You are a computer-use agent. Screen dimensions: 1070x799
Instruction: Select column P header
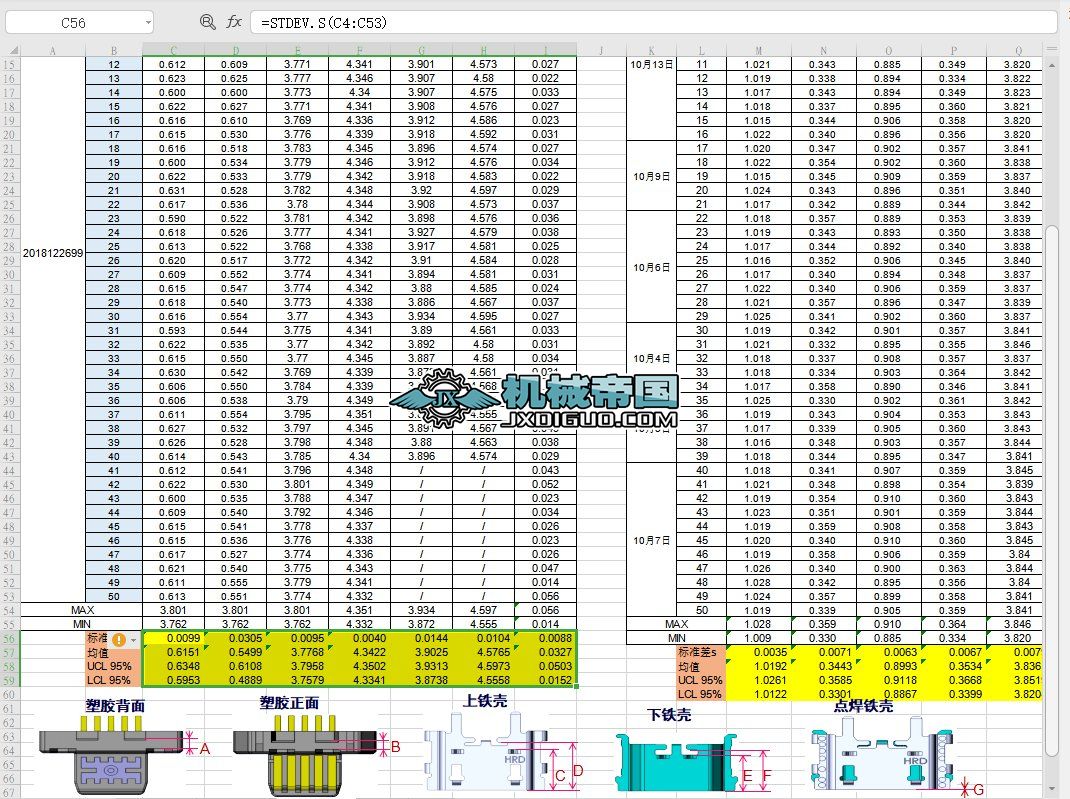(953, 50)
